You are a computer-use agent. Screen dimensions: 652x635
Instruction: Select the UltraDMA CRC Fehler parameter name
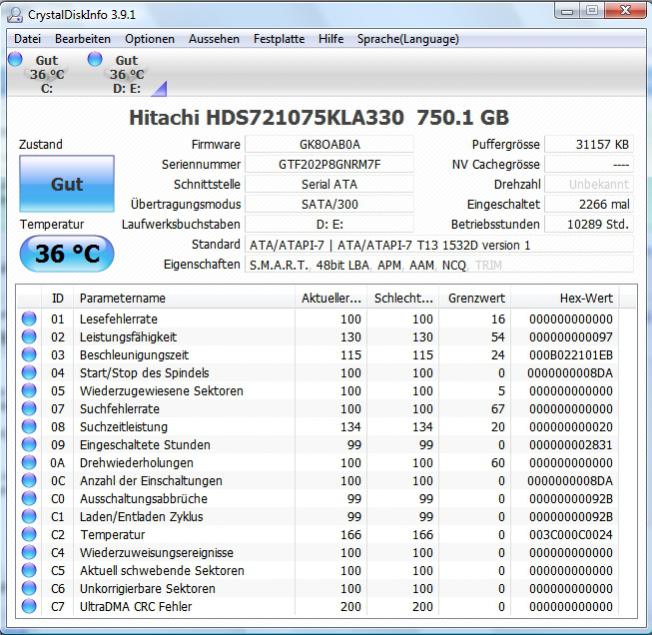136,606
